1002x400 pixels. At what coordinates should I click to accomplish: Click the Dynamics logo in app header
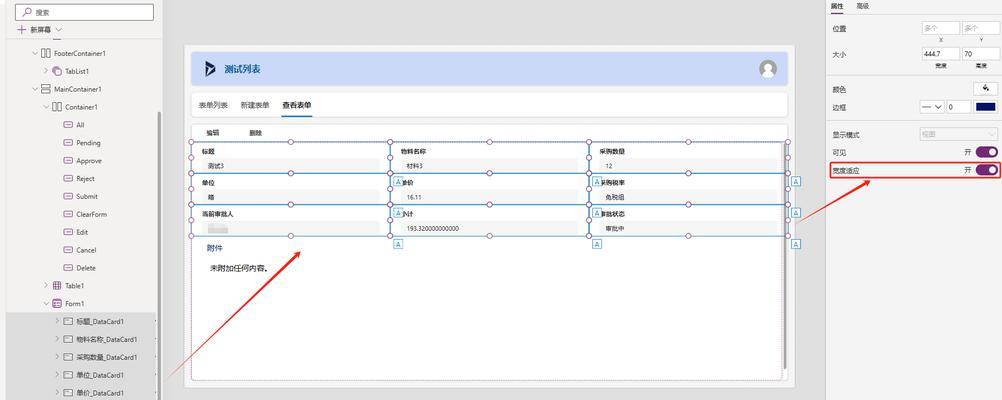(210, 69)
